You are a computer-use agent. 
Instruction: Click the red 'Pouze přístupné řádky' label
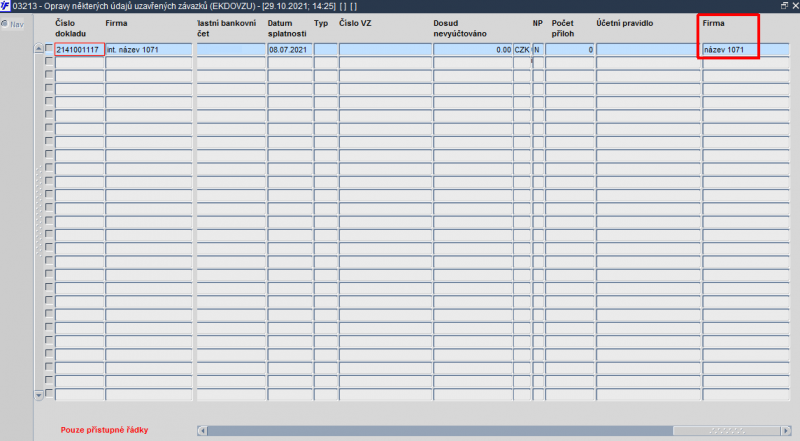[105, 430]
